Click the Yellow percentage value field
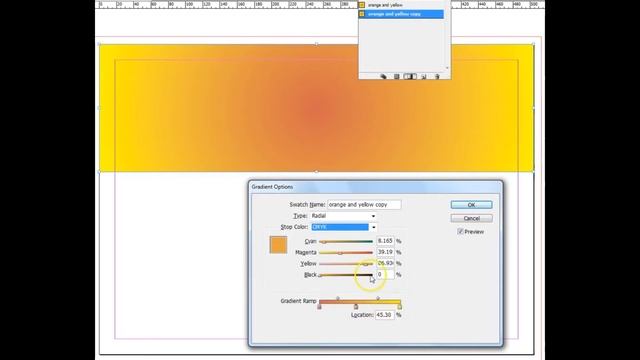 pyautogui.click(x=385, y=263)
